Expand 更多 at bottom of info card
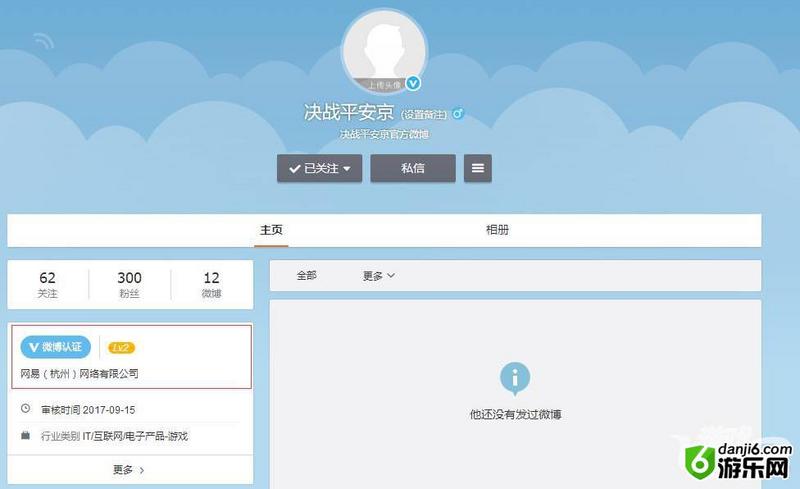800x489 pixels. point(130,470)
